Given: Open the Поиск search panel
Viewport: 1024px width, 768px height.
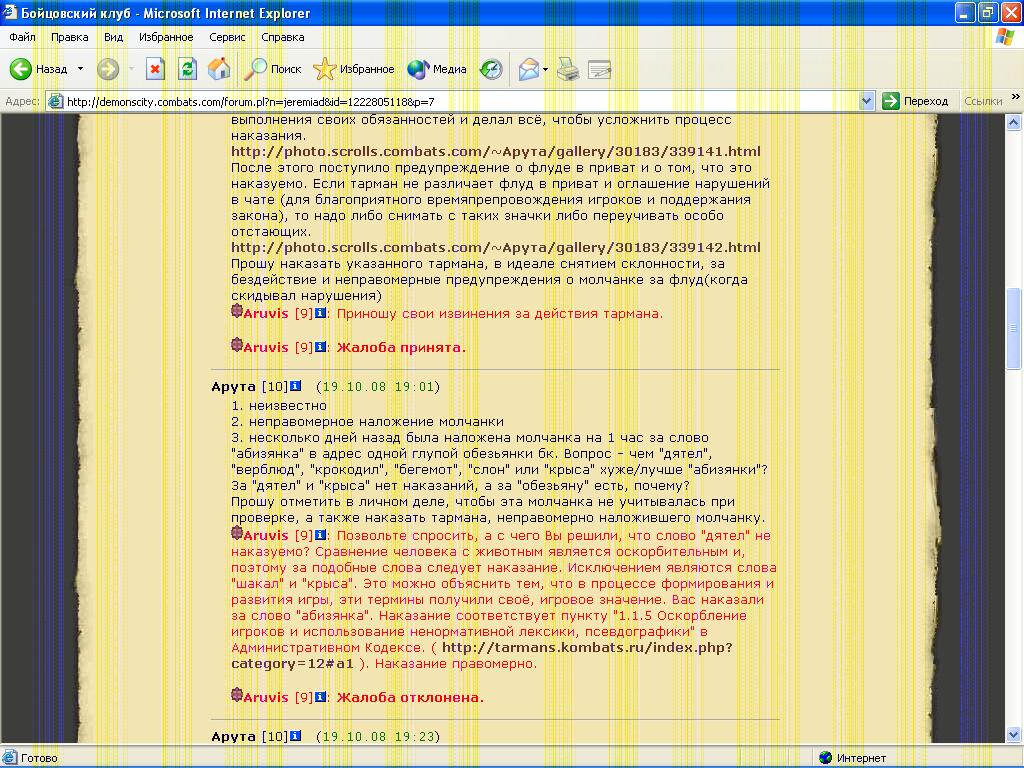Looking at the screenshot, I should point(273,69).
